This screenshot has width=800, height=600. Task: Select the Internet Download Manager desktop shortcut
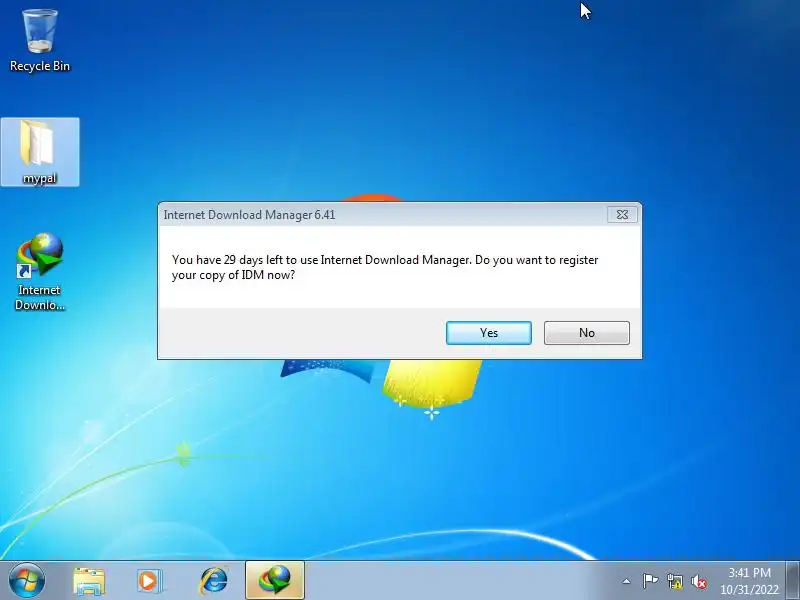pos(40,271)
